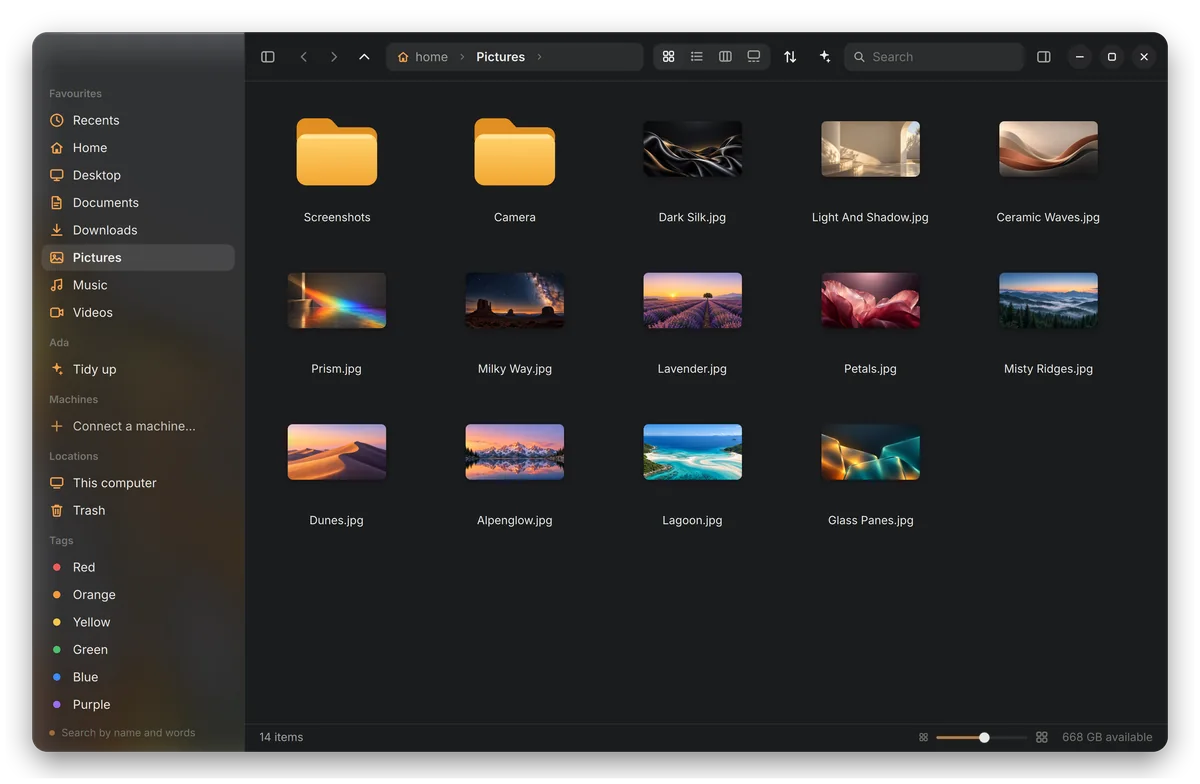The width and height of the screenshot is (1200, 784).
Task: Click Connect a machine...
Action: click(138, 426)
